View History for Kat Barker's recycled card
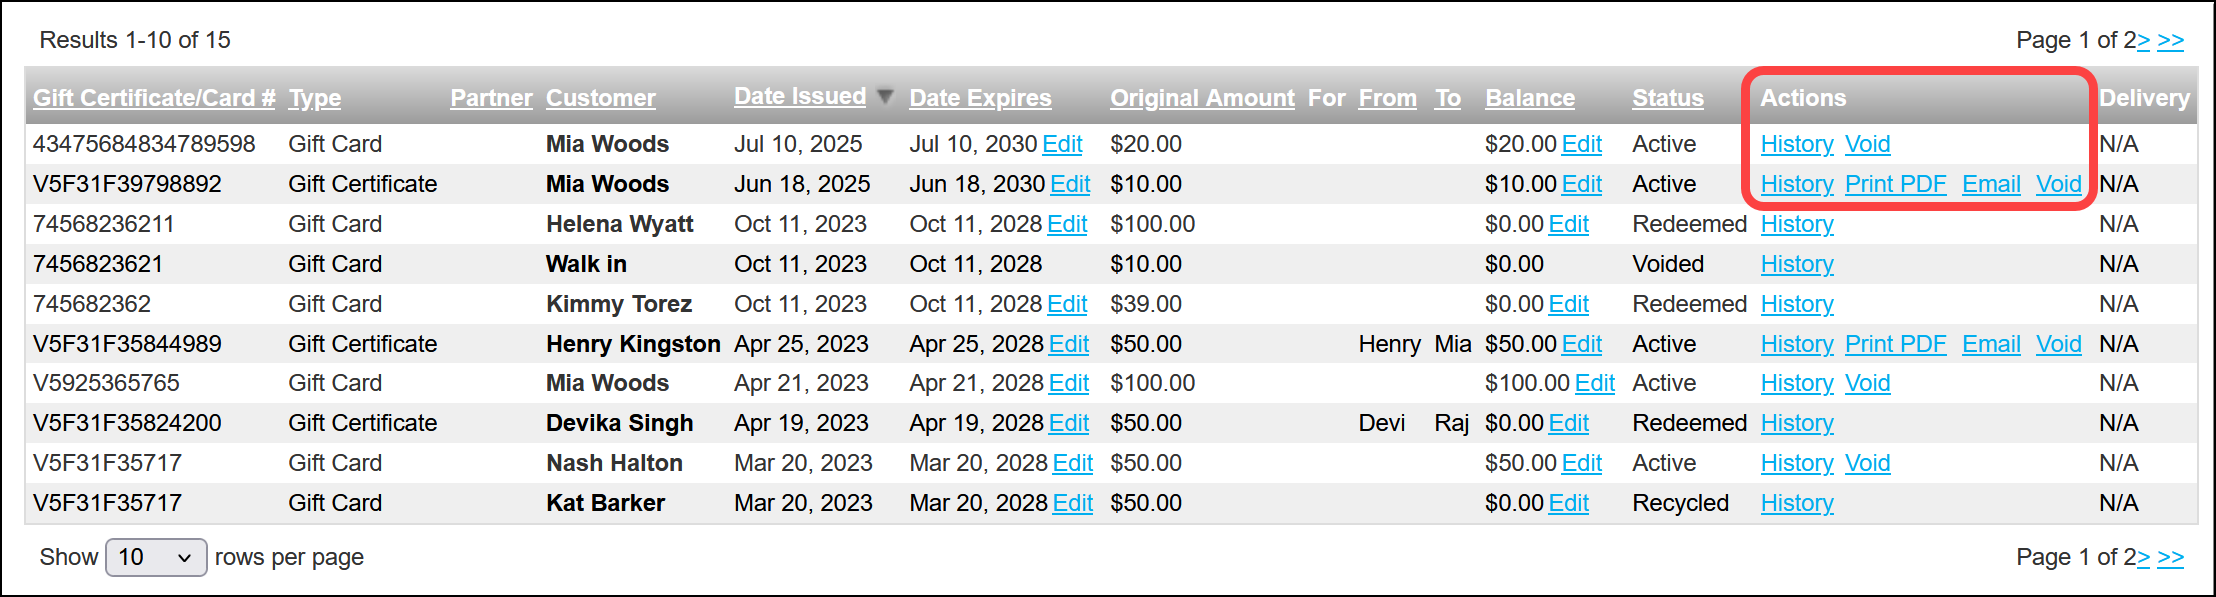The width and height of the screenshot is (2216, 597). (x=1797, y=503)
